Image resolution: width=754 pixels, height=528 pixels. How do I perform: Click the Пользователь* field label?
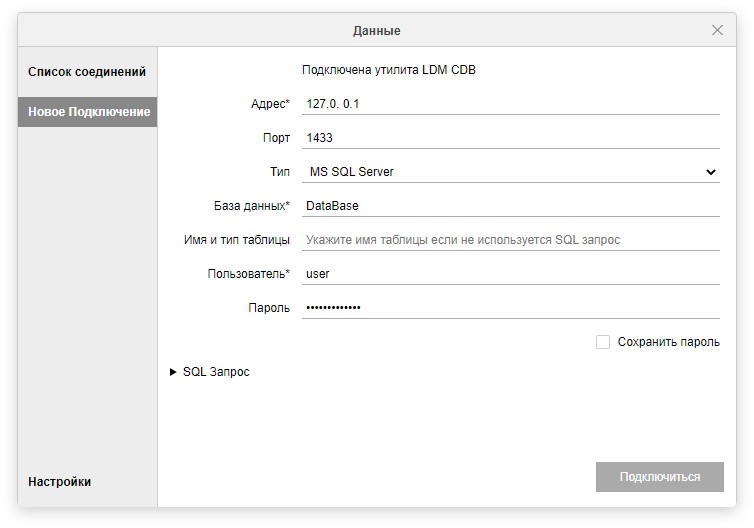(248, 274)
